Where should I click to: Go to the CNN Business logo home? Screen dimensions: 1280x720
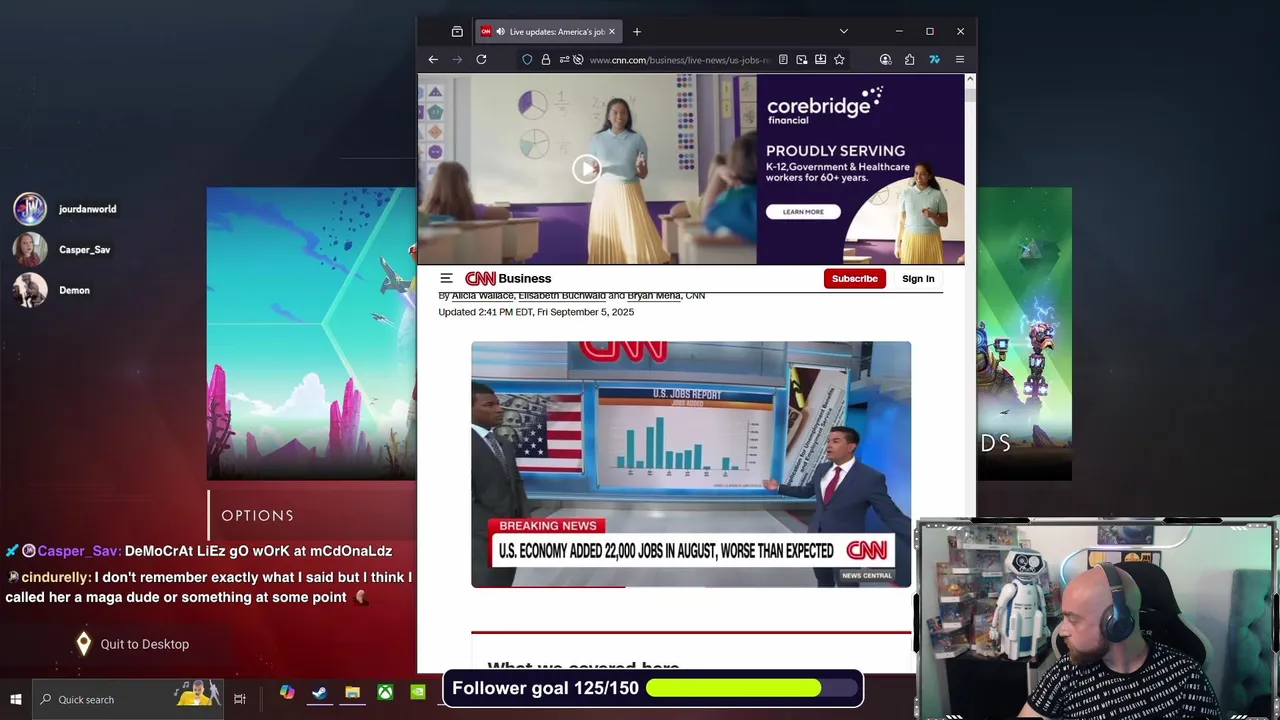pos(508,279)
